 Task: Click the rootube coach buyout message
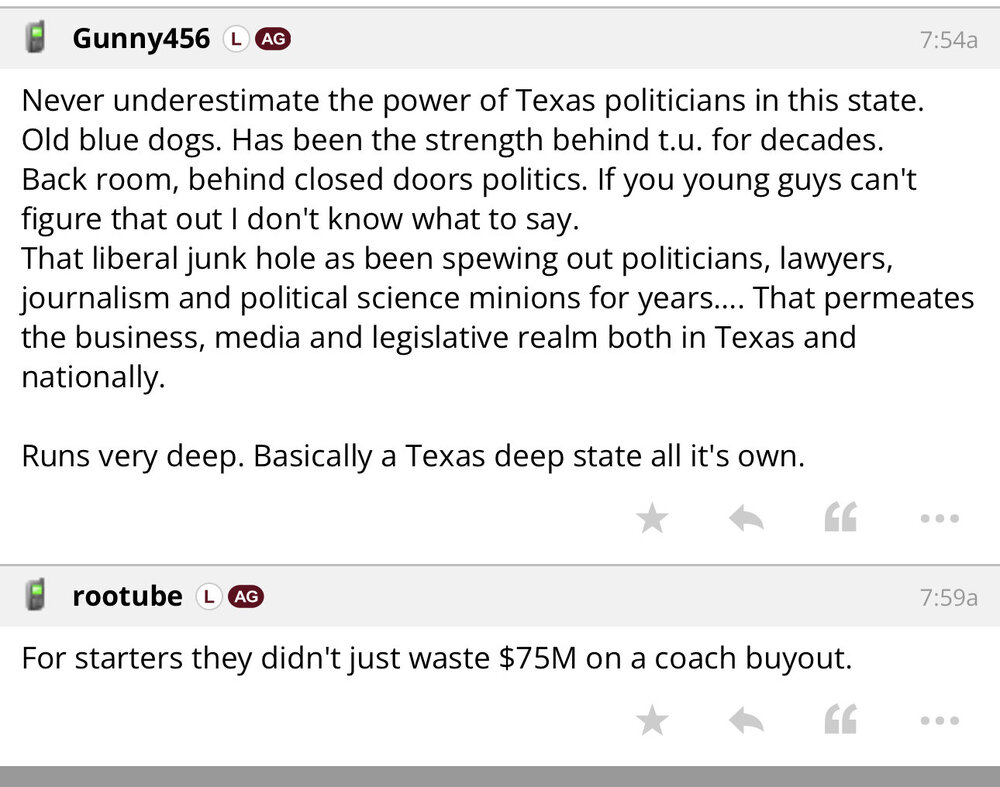click(x=436, y=659)
